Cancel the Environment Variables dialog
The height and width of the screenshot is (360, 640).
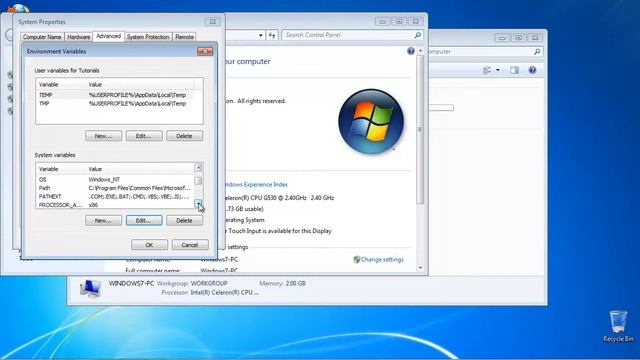pyautogui.click(x=190, y=245)
